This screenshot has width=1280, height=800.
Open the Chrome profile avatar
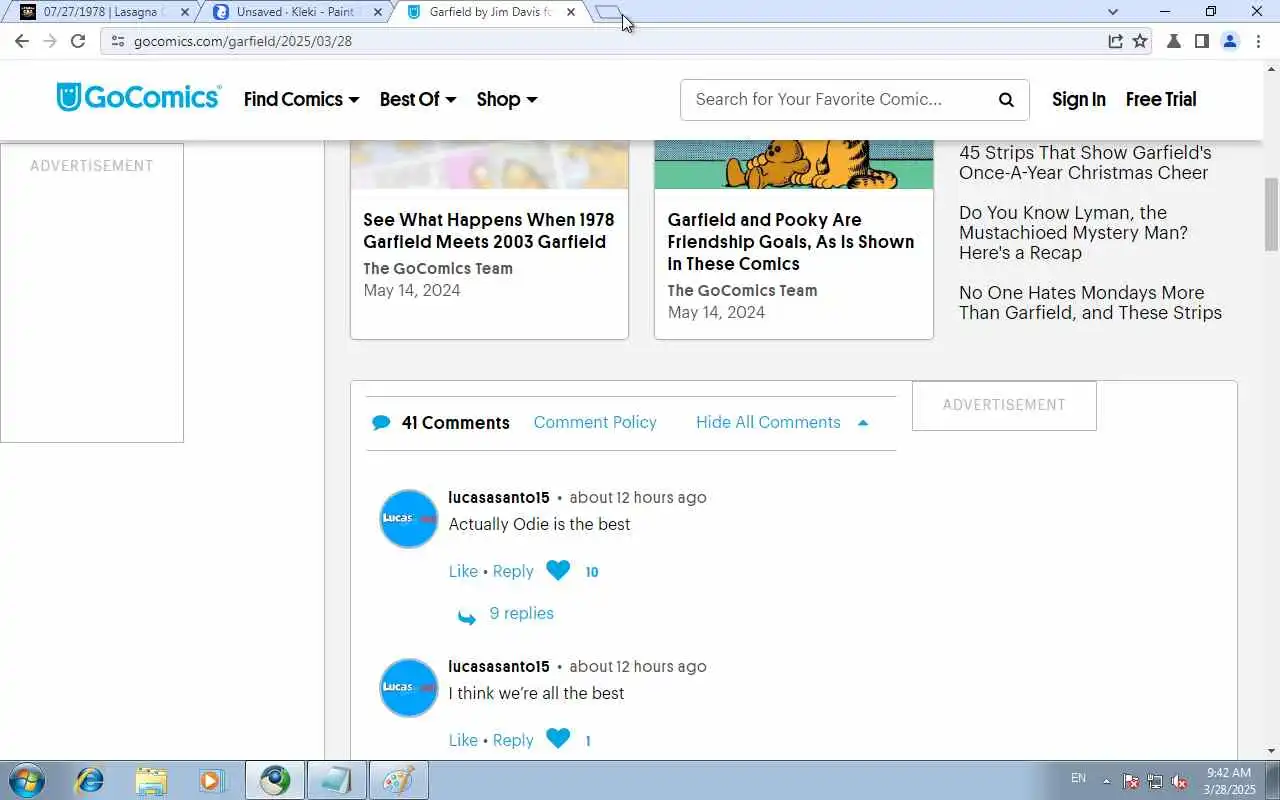(1230, 41)
